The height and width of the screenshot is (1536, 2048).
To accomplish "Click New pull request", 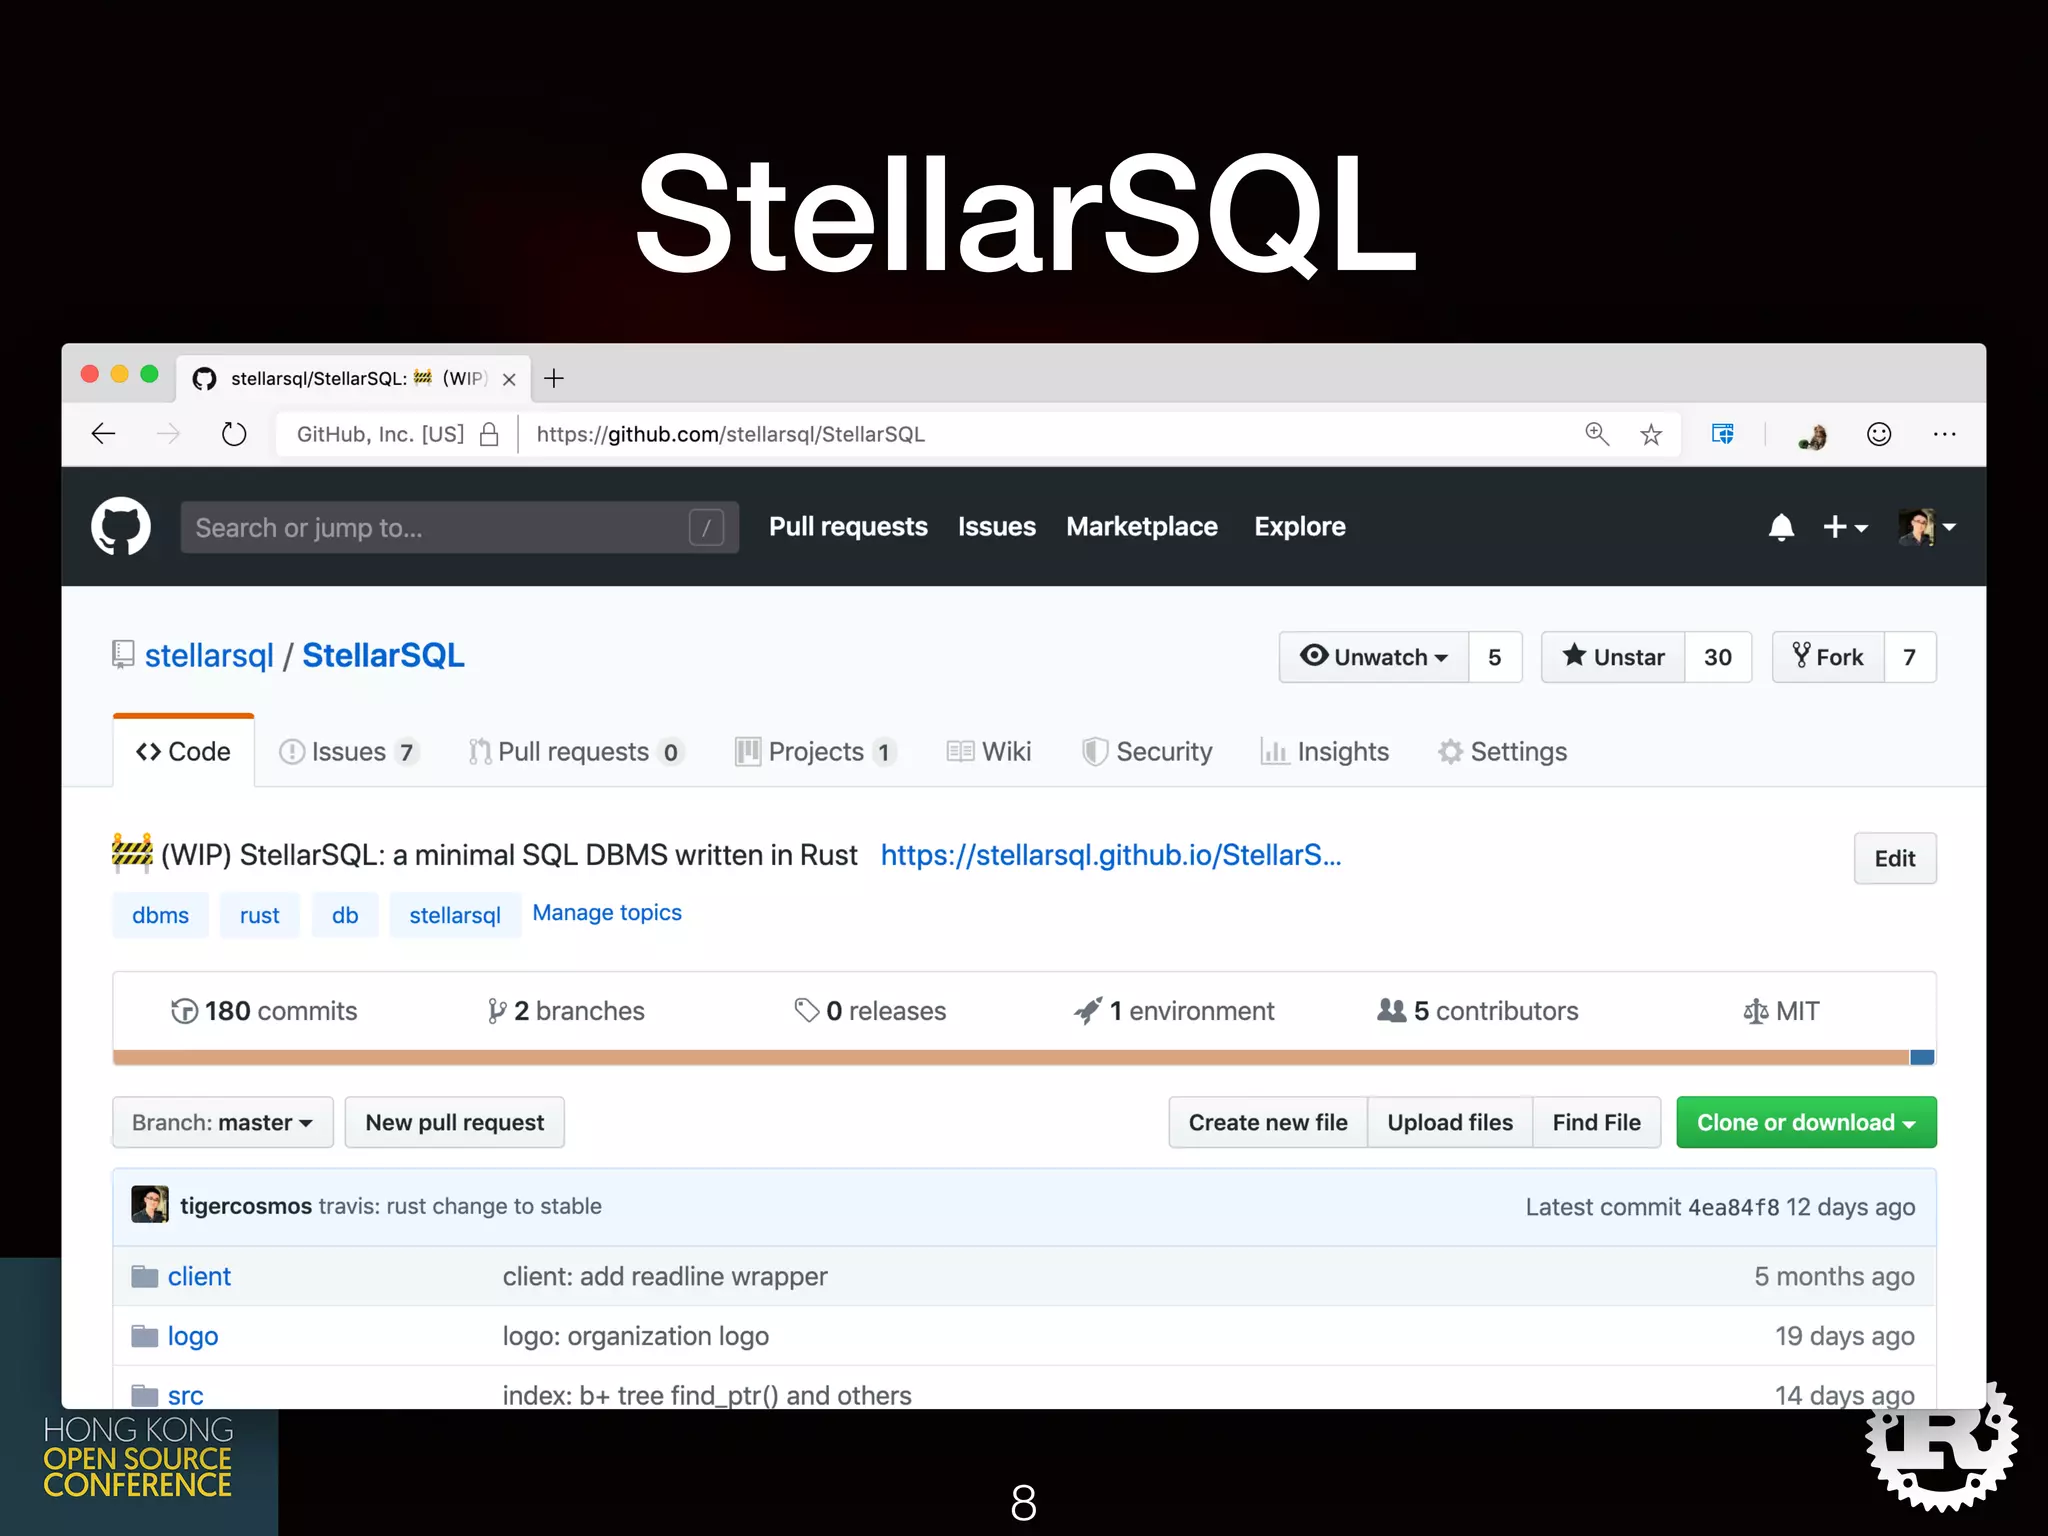I will click(x=455, y=1122).
